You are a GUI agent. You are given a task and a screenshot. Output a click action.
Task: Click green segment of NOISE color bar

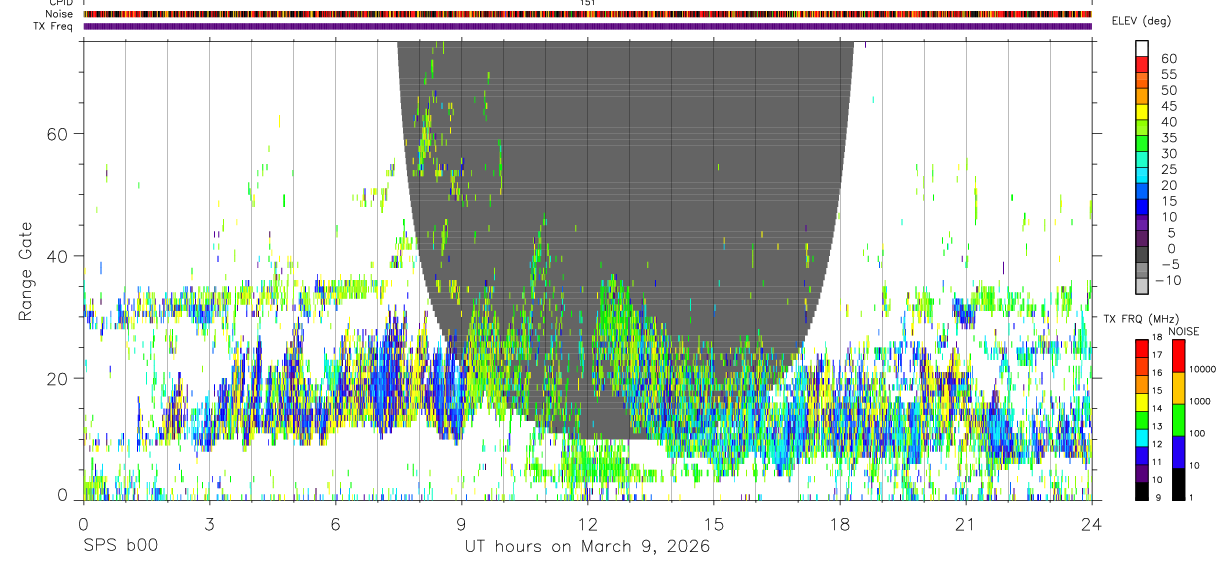pyautogui.click(x=1178, y=420)
